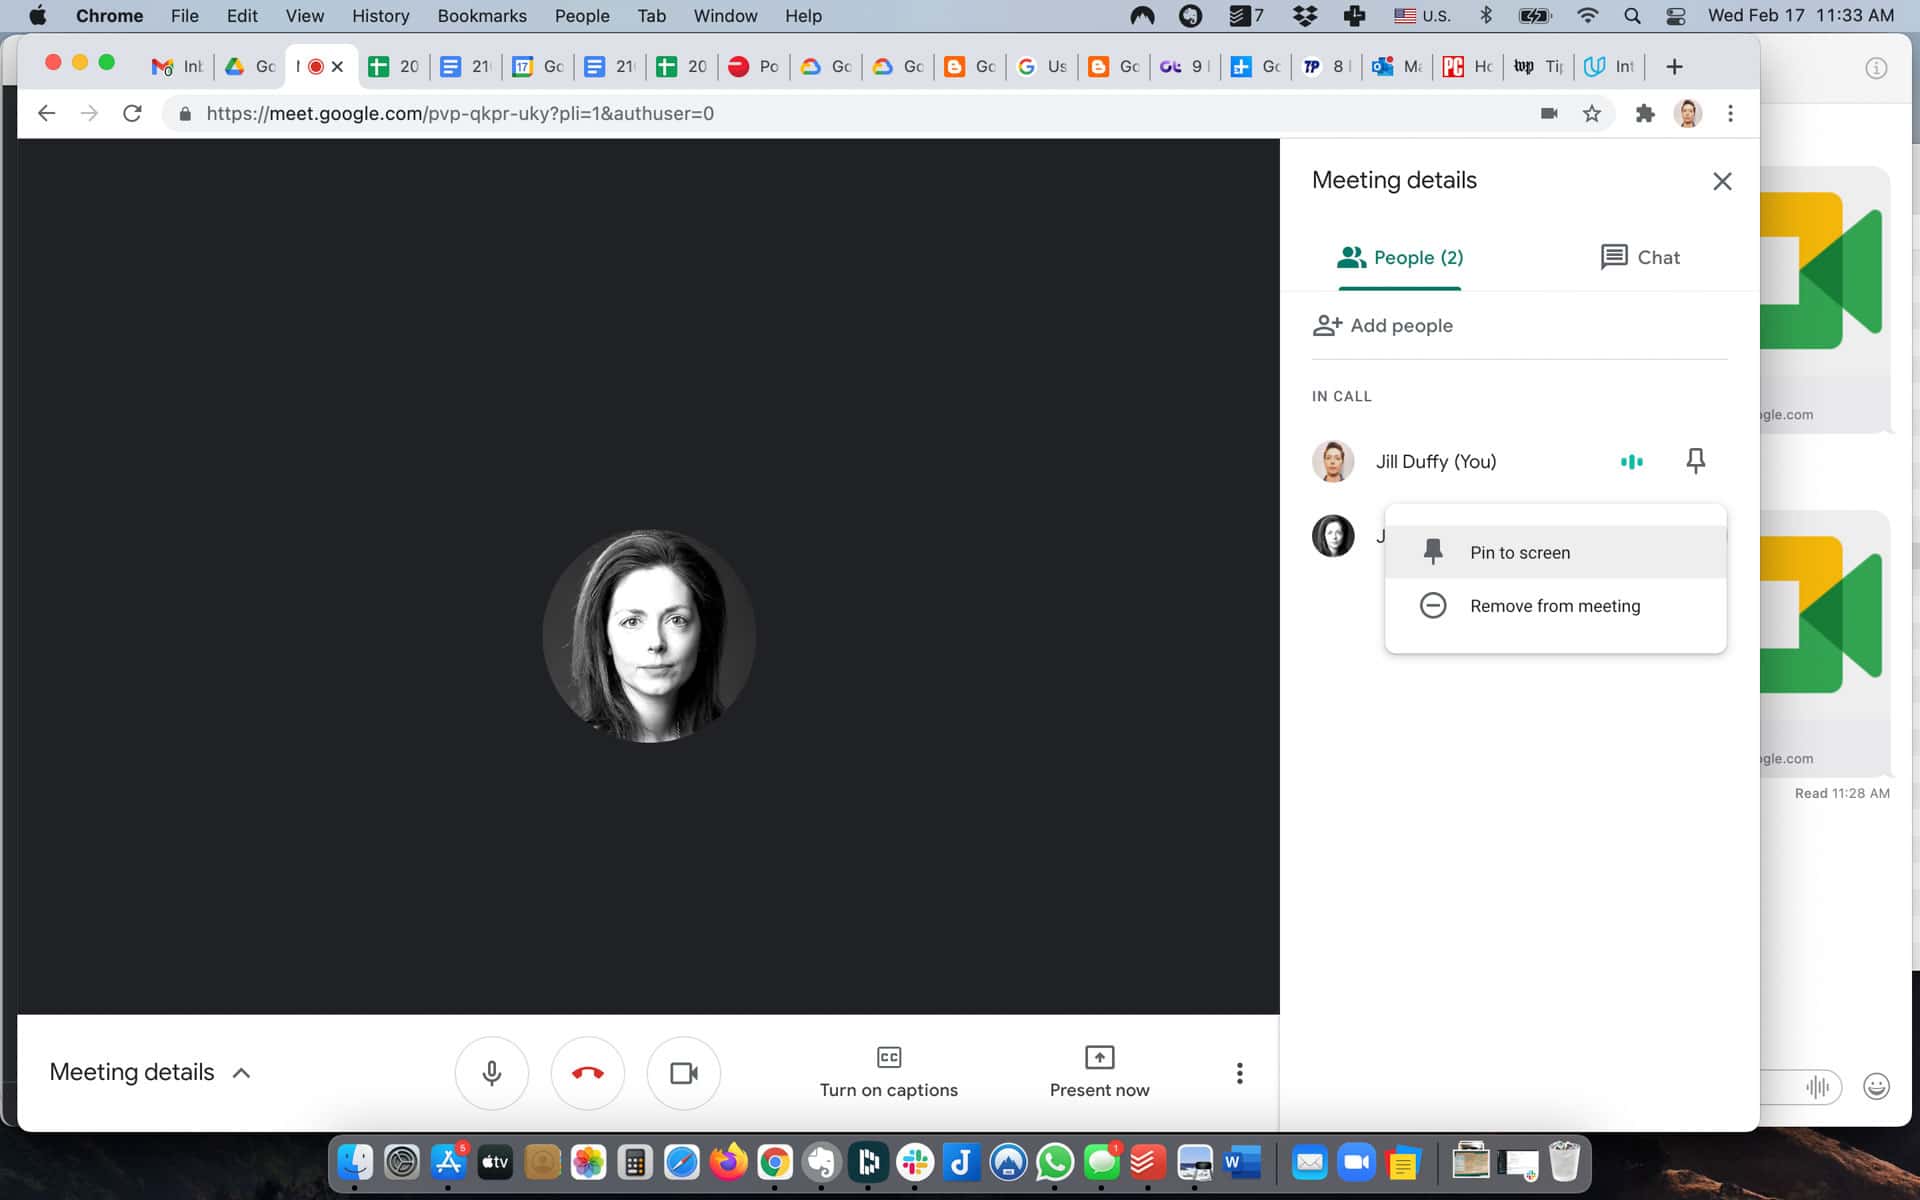Turn off the camera button
The height and width of the screenshot is (1200, 1920).
[x=684, y=1073]
